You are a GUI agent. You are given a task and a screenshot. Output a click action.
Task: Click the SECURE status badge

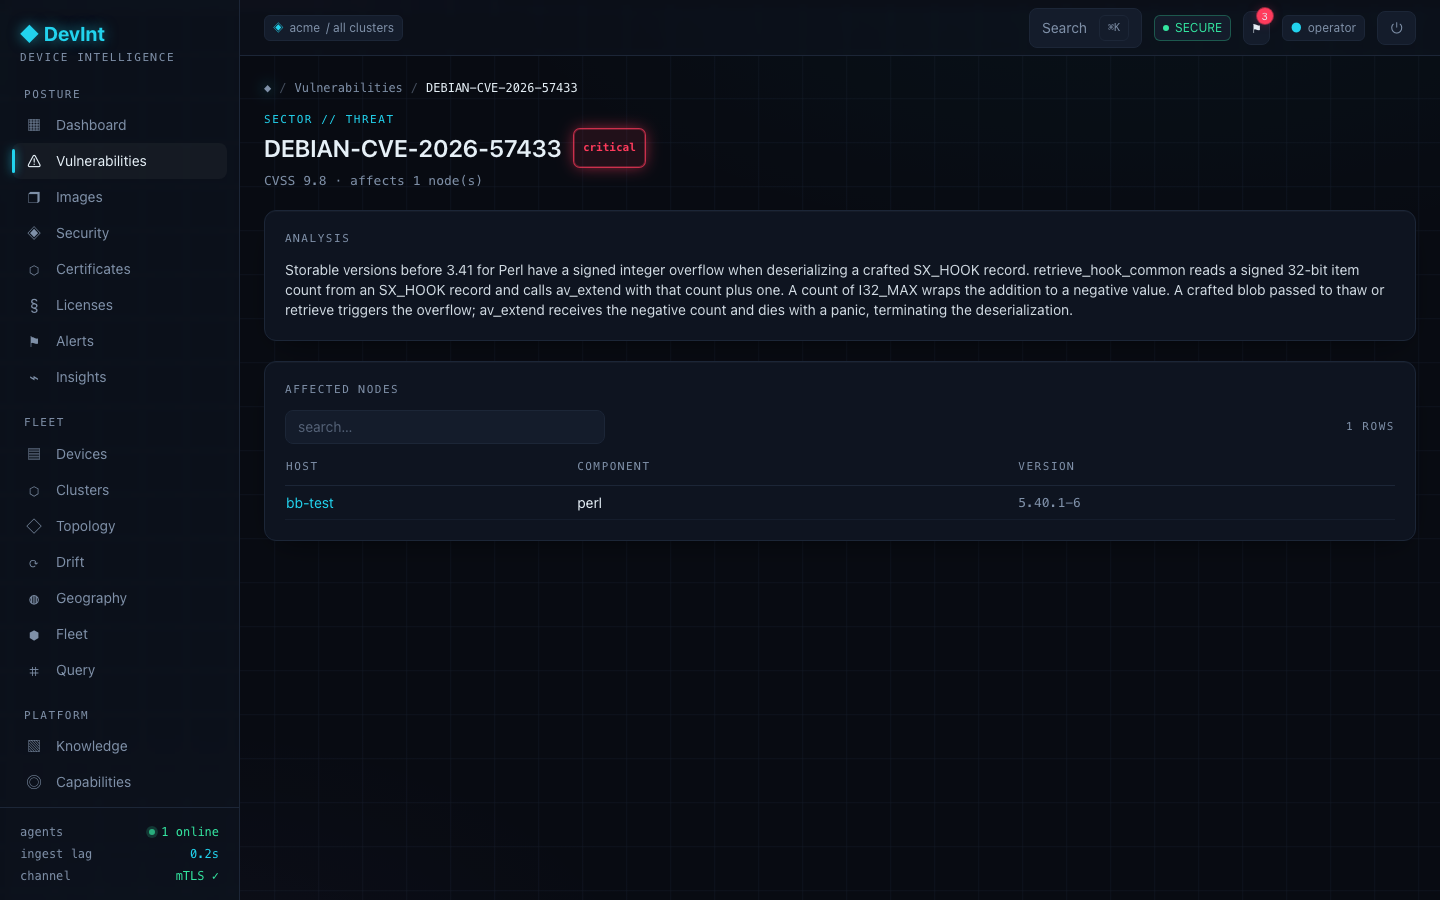point(1192,28)
